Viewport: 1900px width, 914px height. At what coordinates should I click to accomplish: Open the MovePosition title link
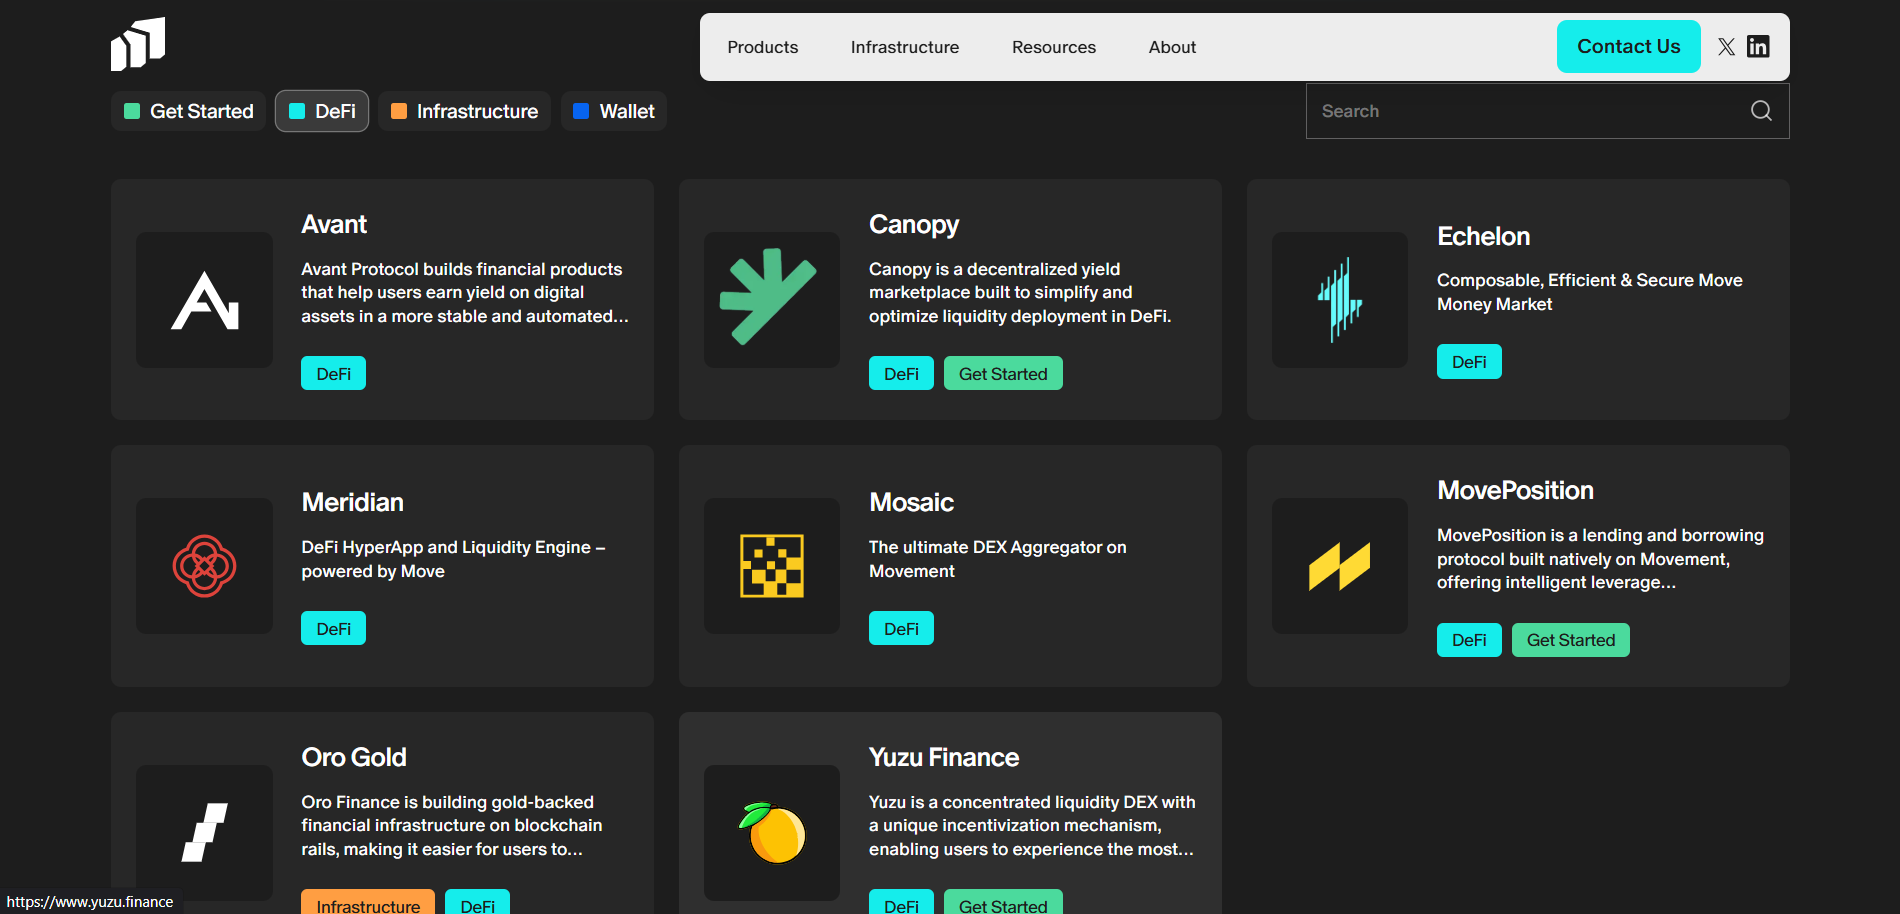point(1515,490)
